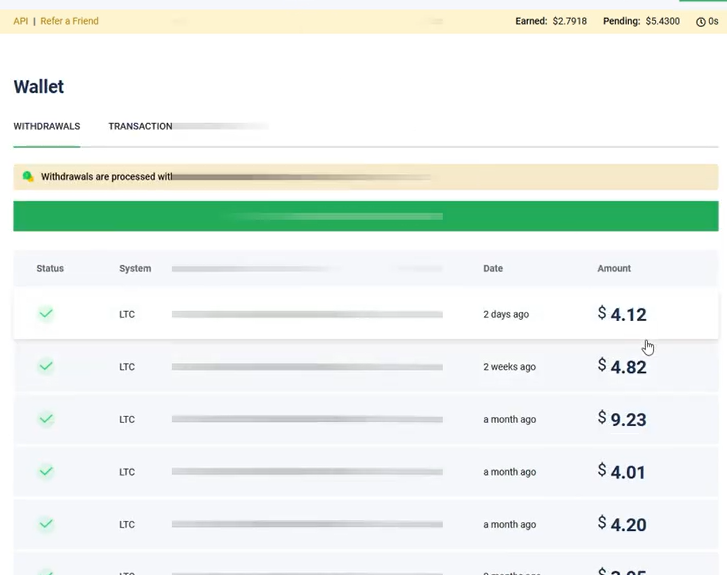Switch to the Withdrawals tab
This screenshot has height=575, width=727.
[46, 127]
